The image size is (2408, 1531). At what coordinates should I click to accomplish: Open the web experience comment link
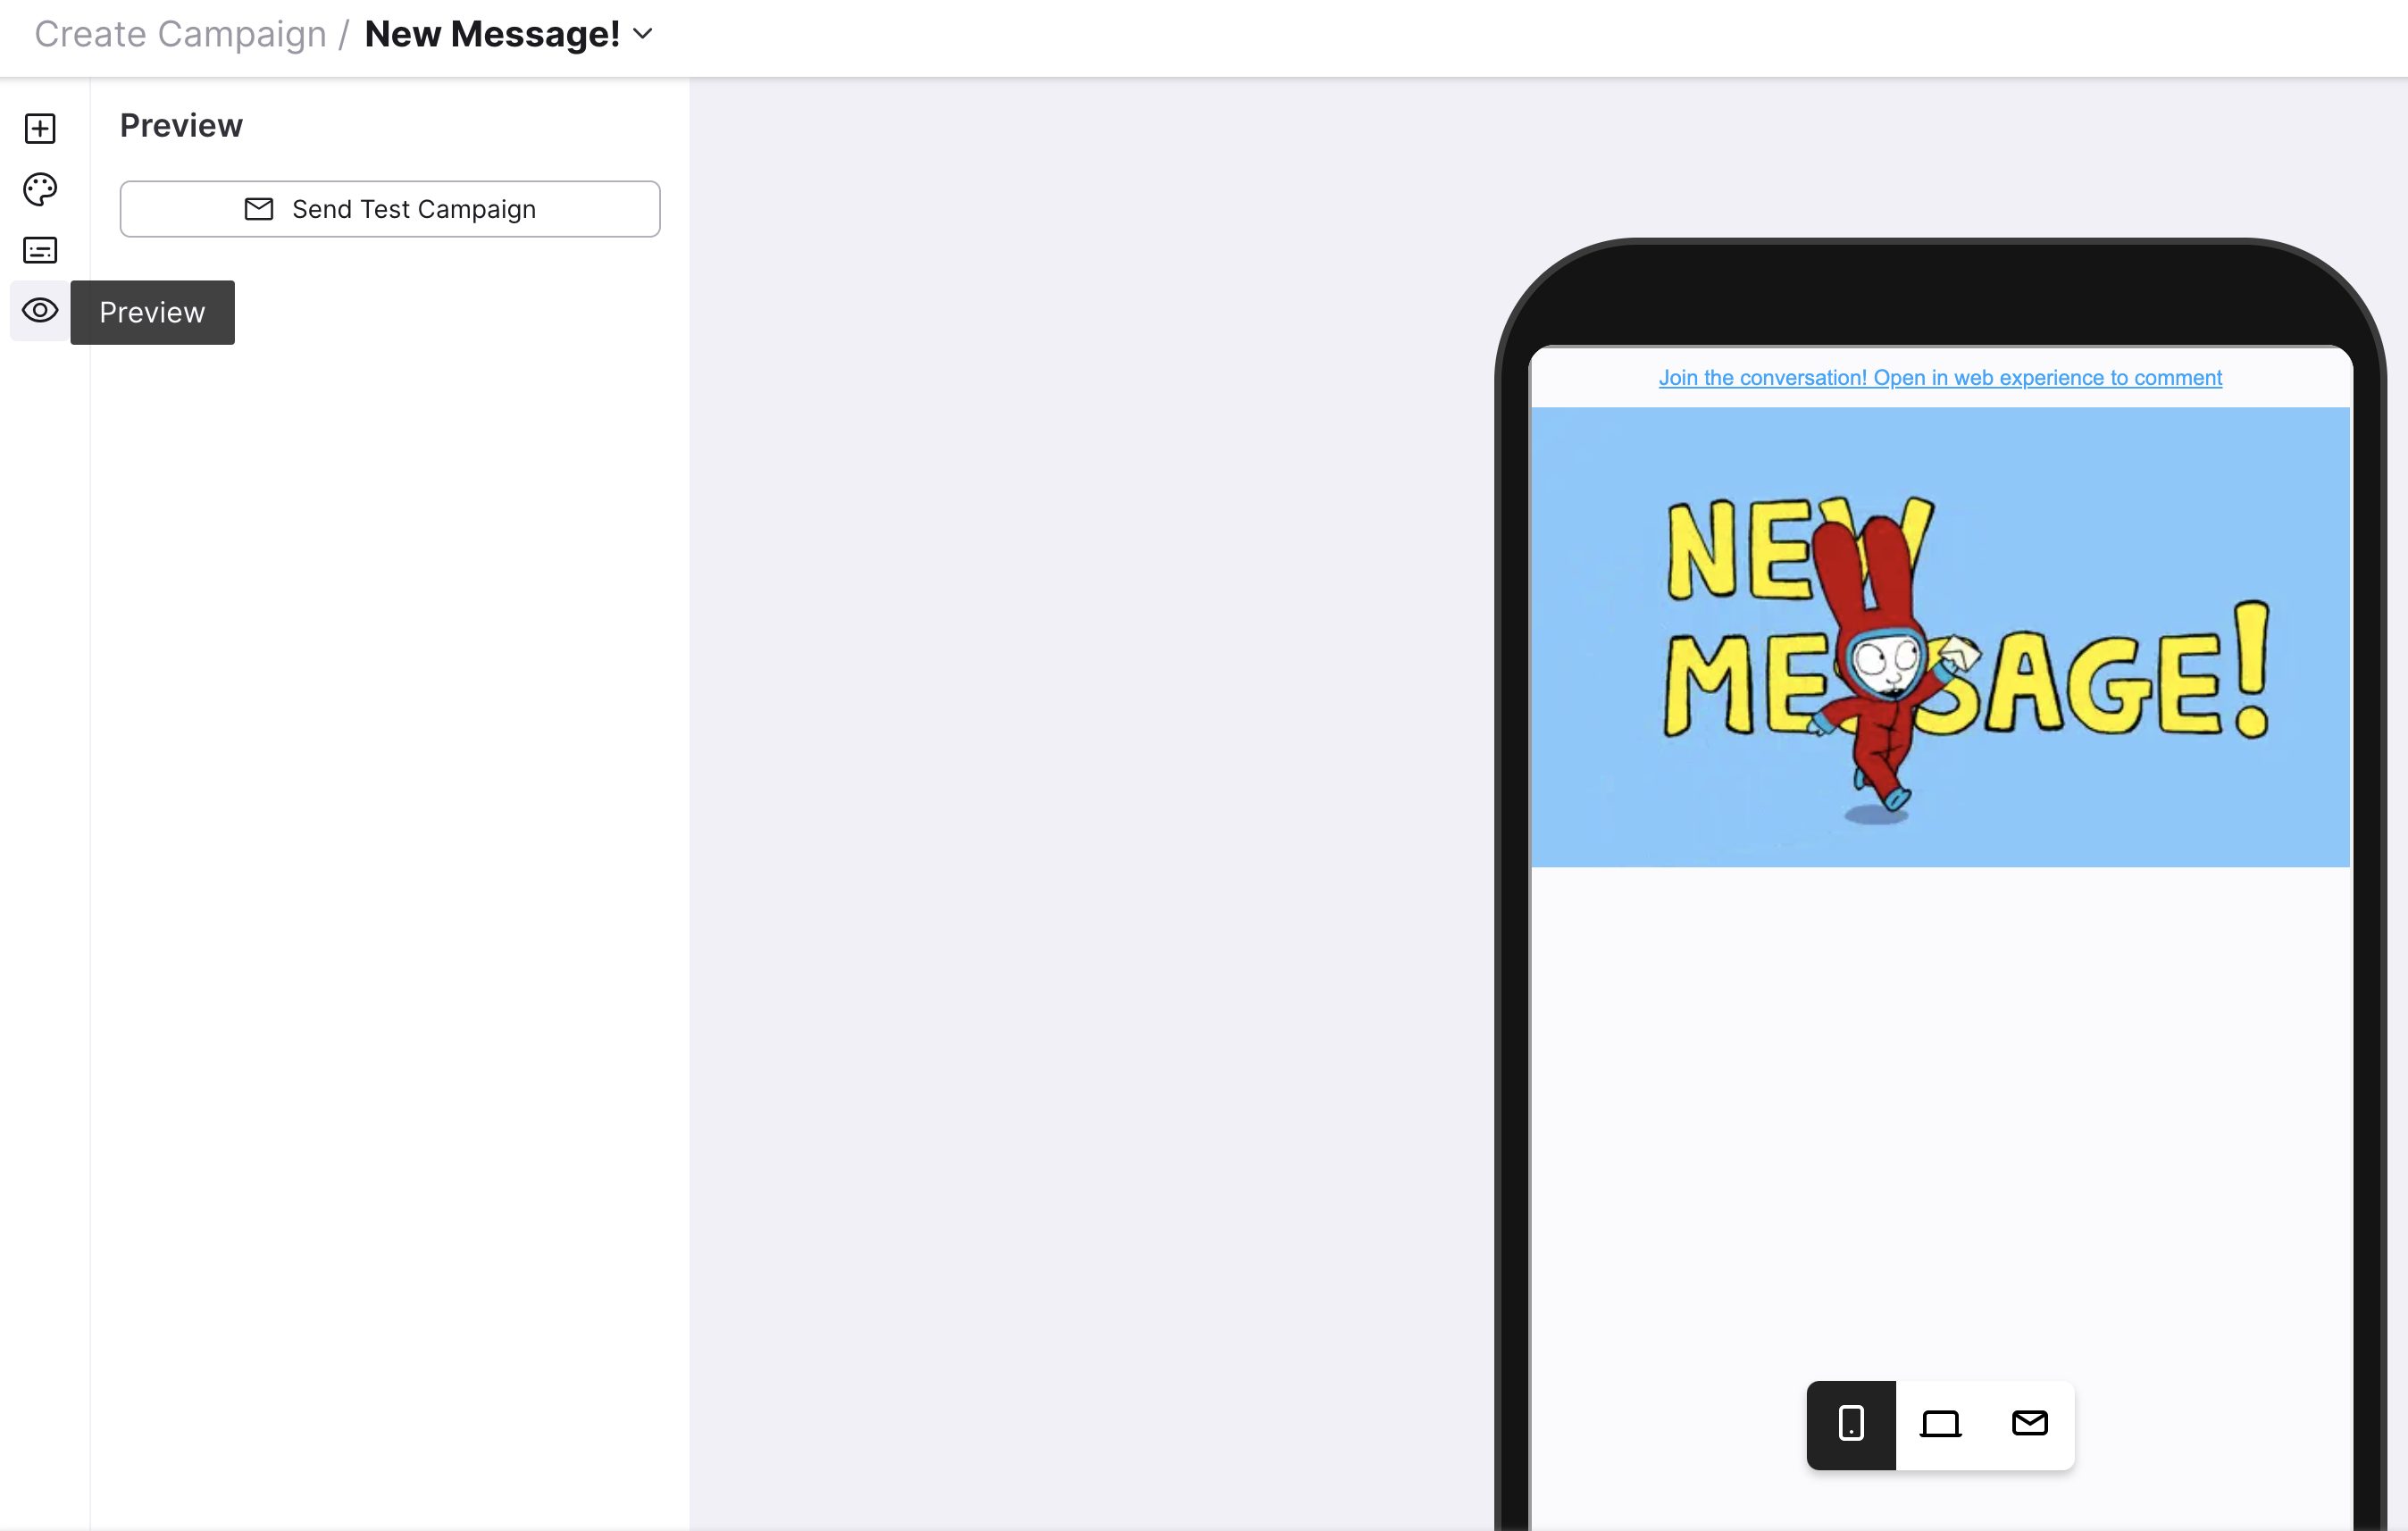[x=1940, y=378]
